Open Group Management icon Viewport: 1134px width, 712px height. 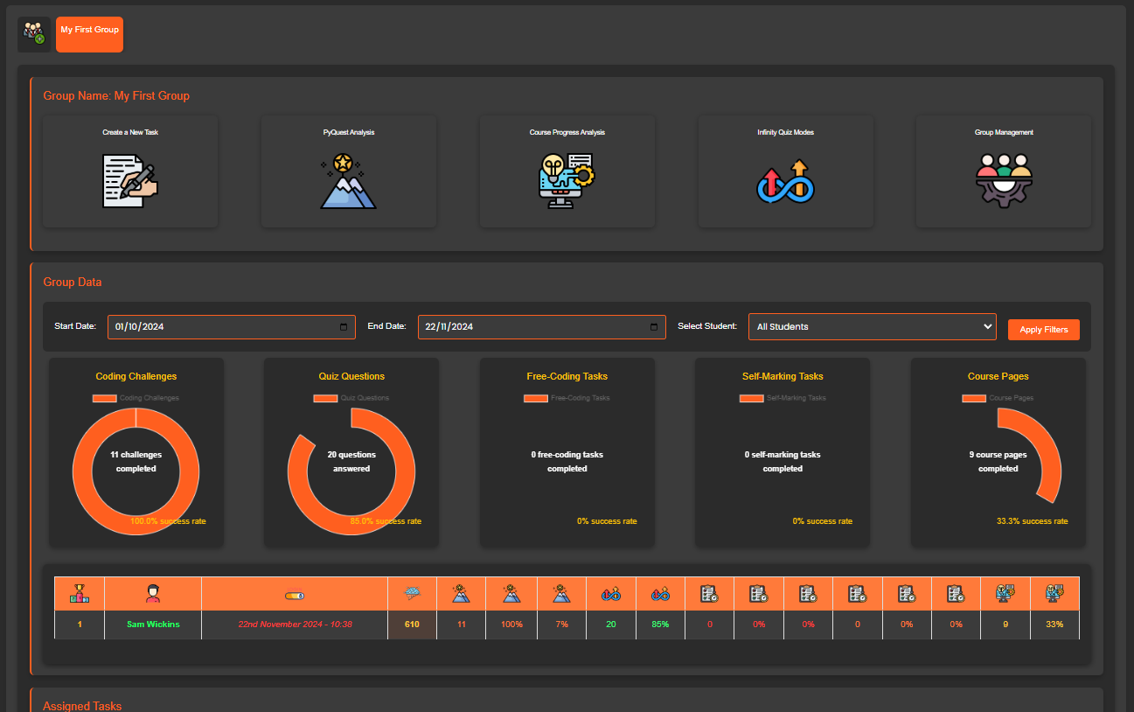click(x=1003, y=181)
